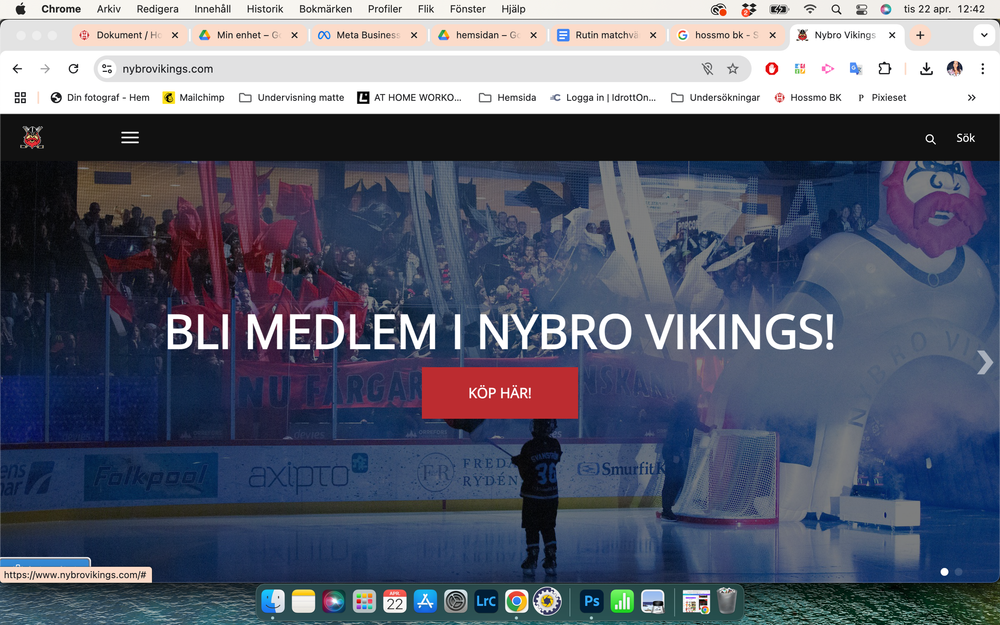Open Launchpad from the Dock
1000x625 pixels.
pos(364,601)
